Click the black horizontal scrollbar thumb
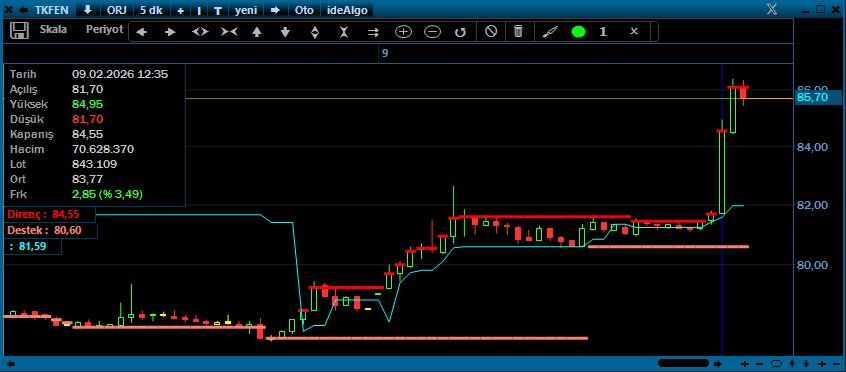 coord(683,363)
